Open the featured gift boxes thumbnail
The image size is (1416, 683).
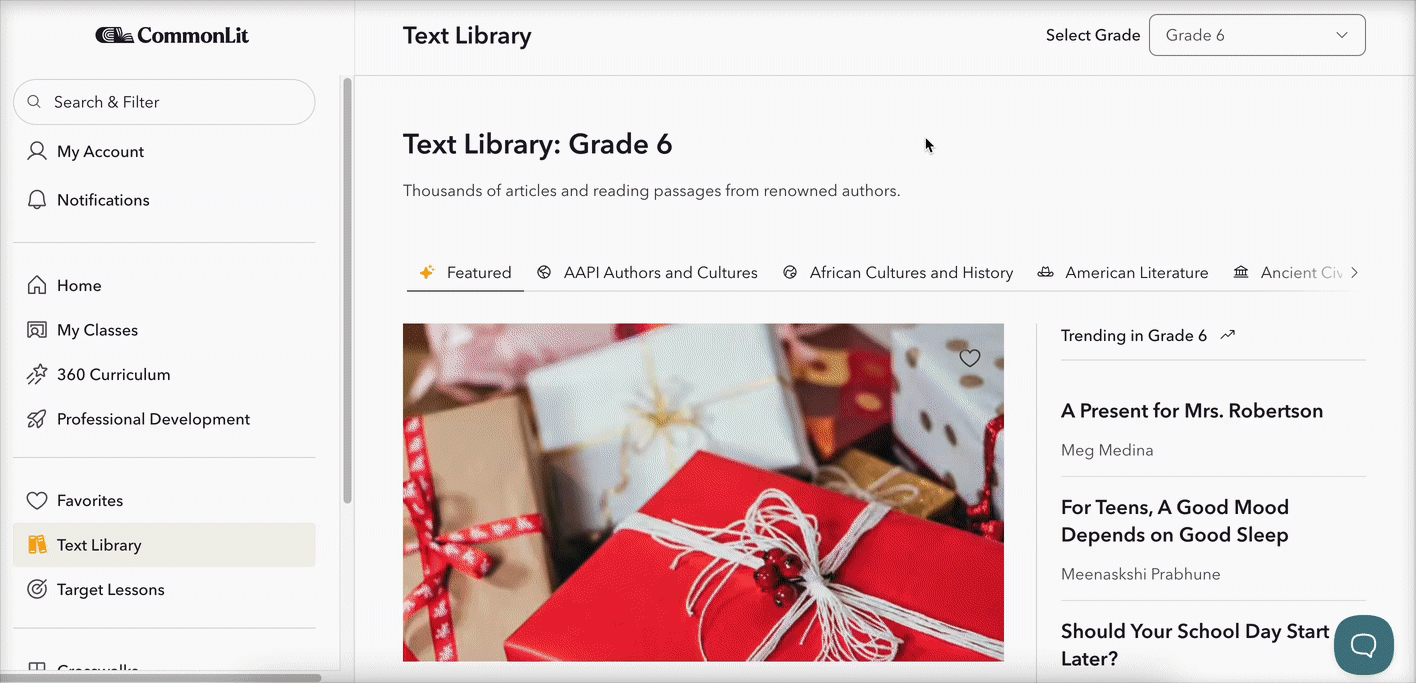click(x=703, y=492)
